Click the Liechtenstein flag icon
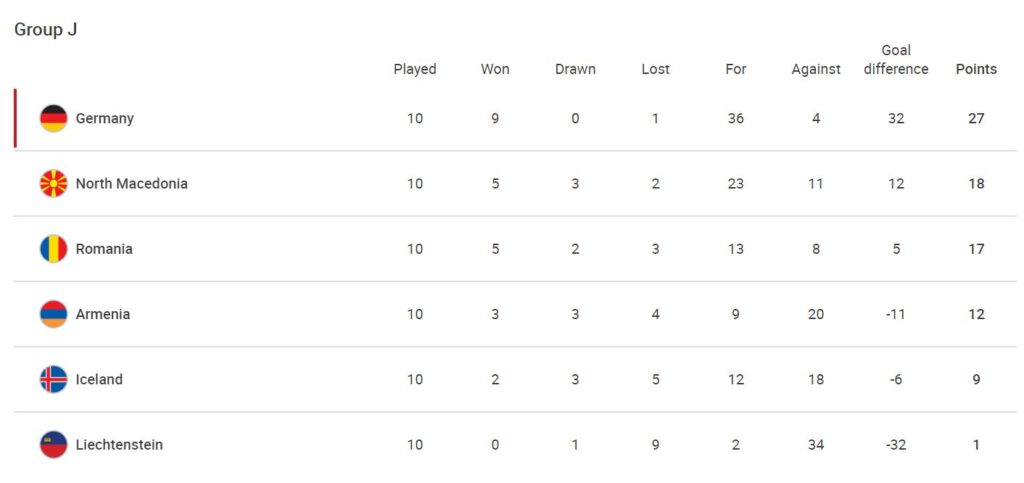This screenshot has height=483, width=1024. [54, 444]
